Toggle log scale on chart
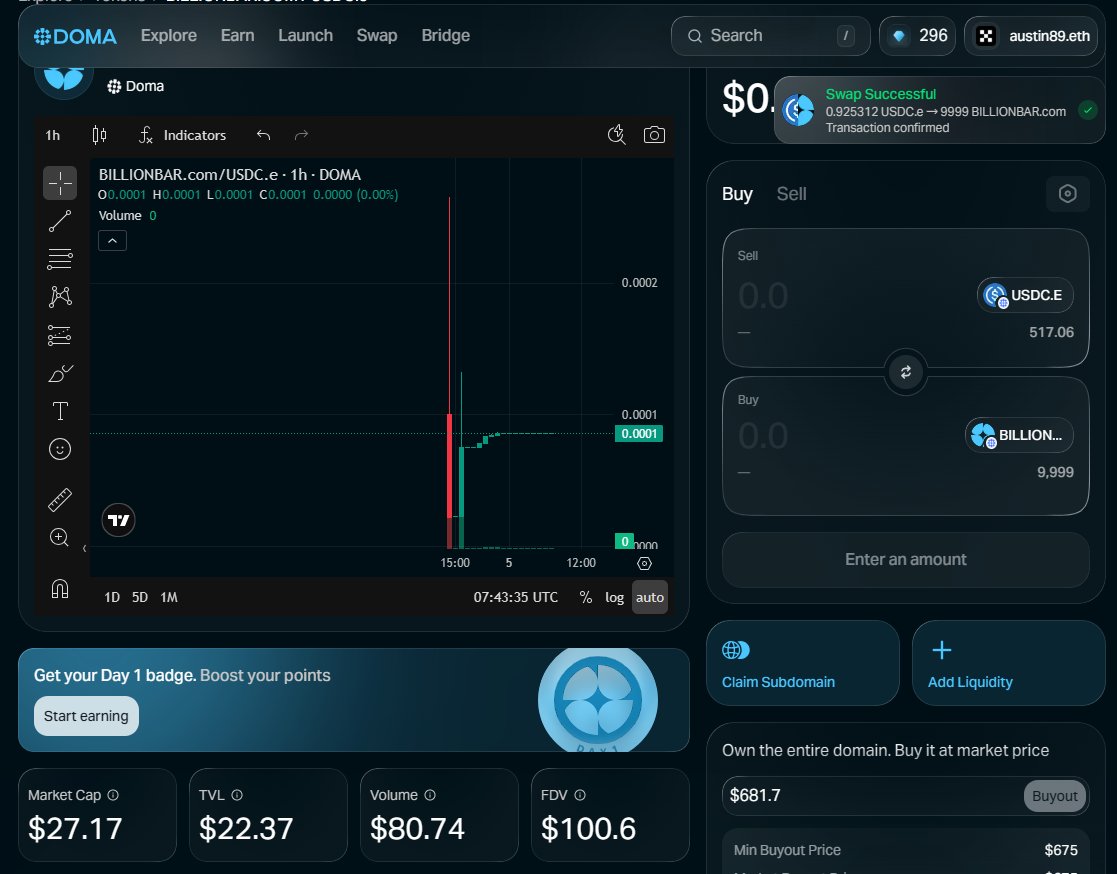The image size is (1117, 874). (x=614, y=597)
